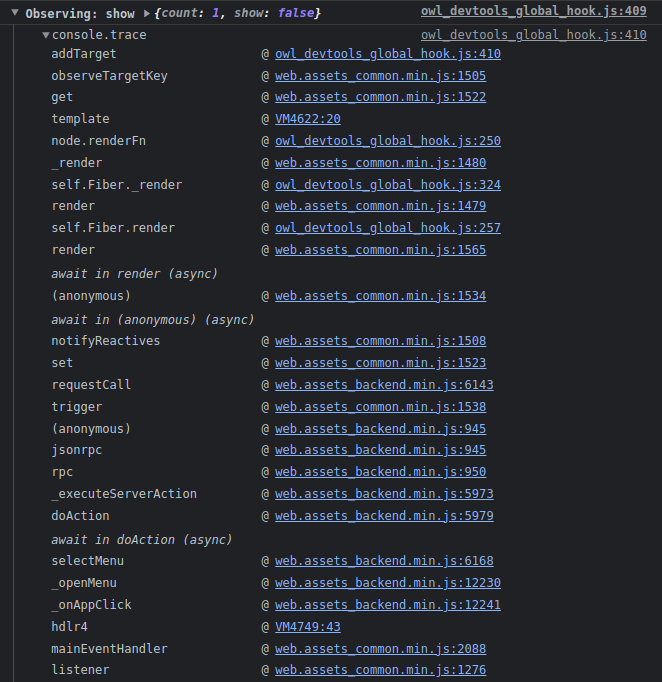Open the VM4749:43 link for hdlr4
Viewport: 662px width, 682px height.
tap(307, 627)
